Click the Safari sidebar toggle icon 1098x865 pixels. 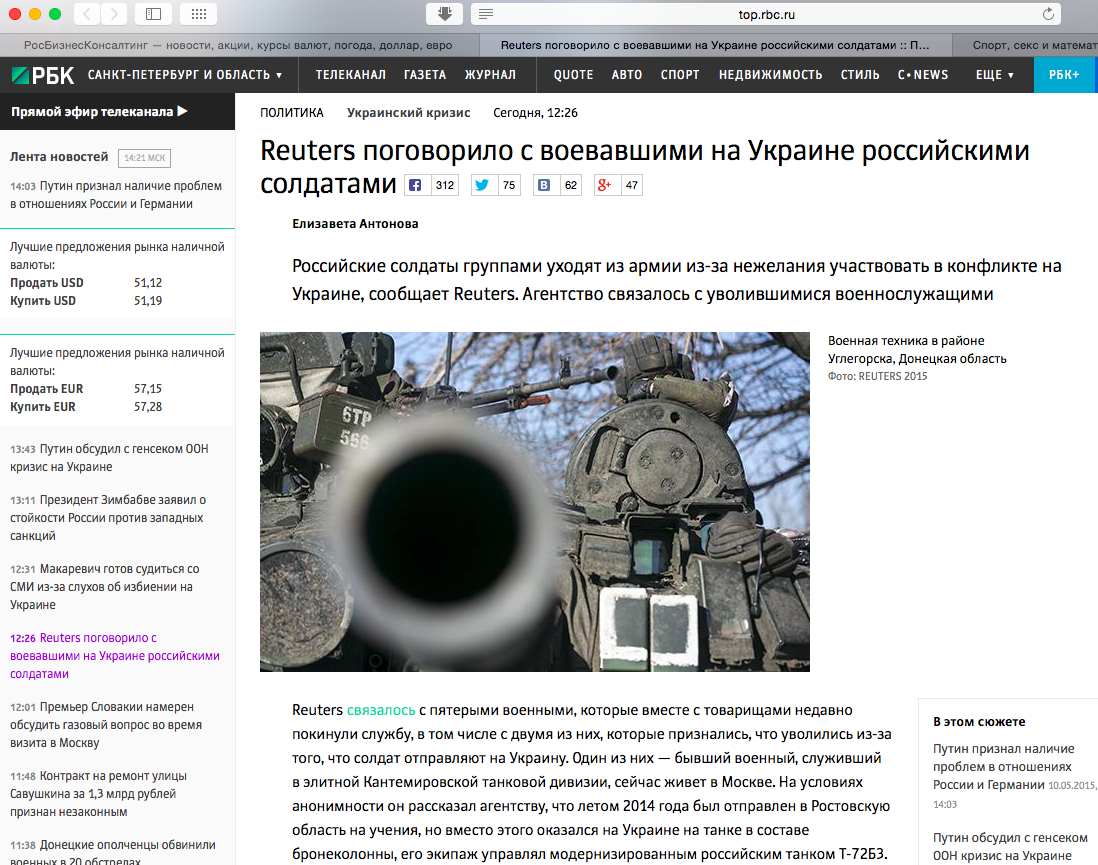click(153, 14)
